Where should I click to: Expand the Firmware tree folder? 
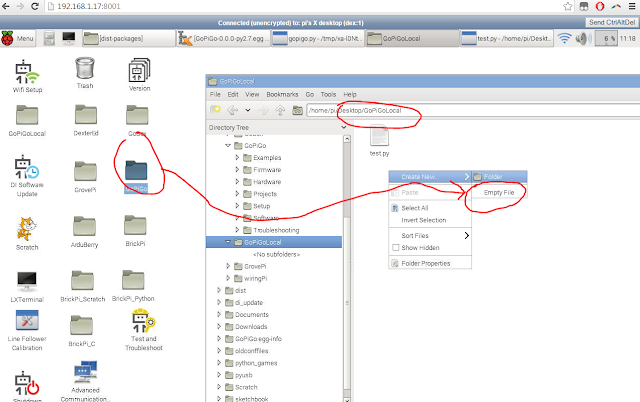click(237, 169)
